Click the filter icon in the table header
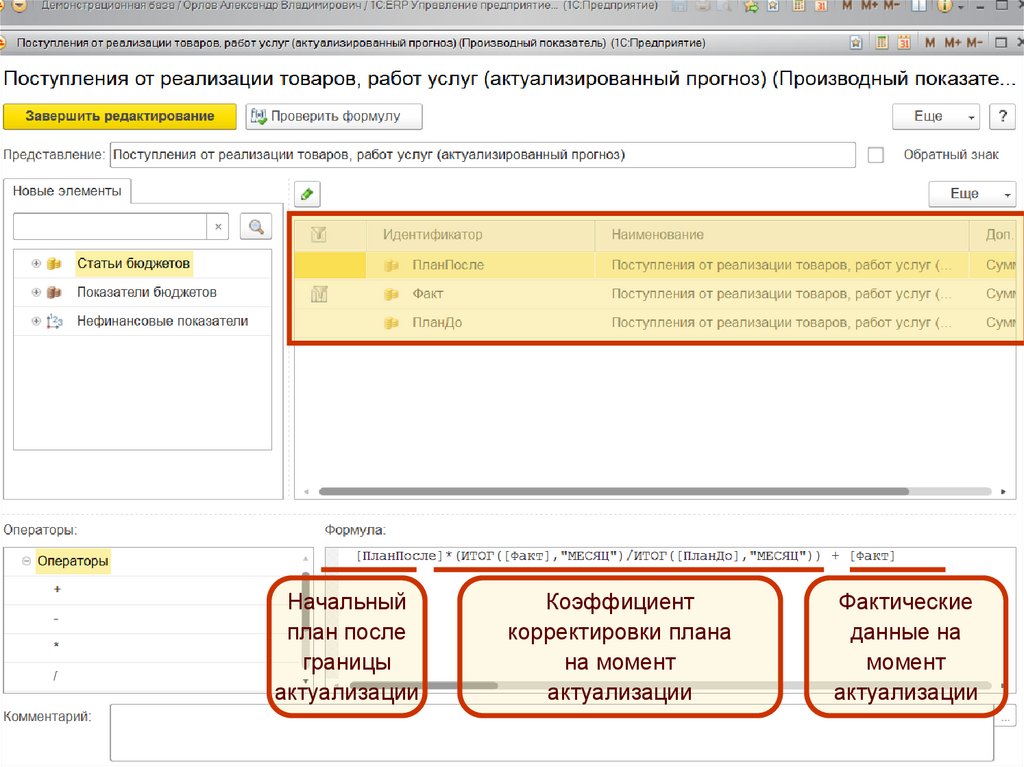Image resolution: width=1024 pixels, height=767 pixels. pyautogui.click(x=320, y=234)
